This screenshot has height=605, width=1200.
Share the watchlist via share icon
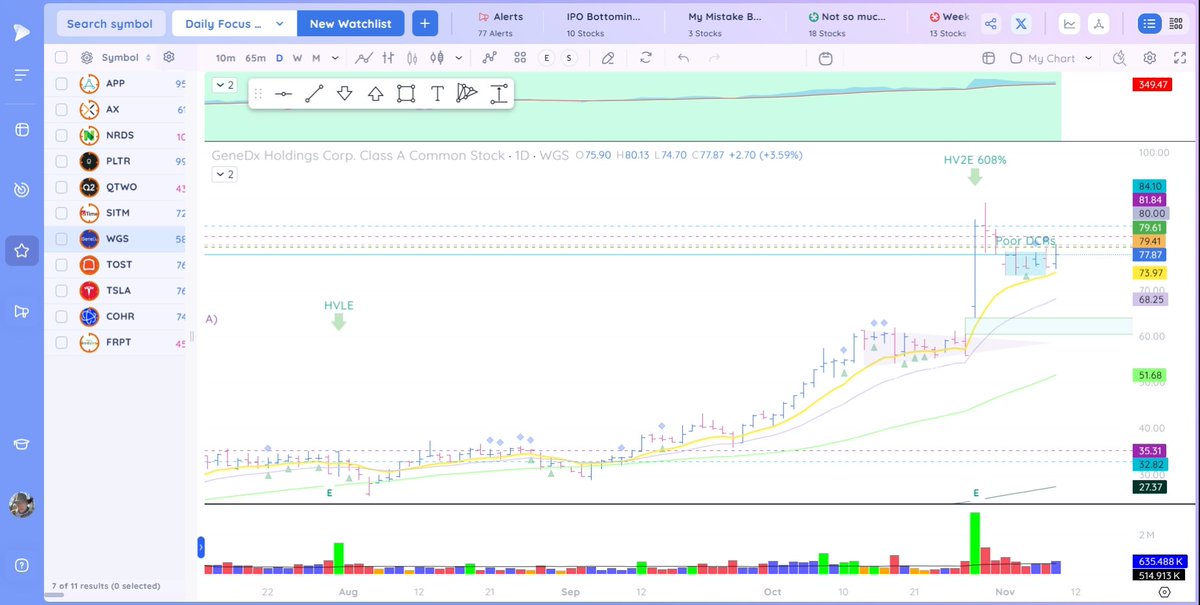tap(990, 24)
